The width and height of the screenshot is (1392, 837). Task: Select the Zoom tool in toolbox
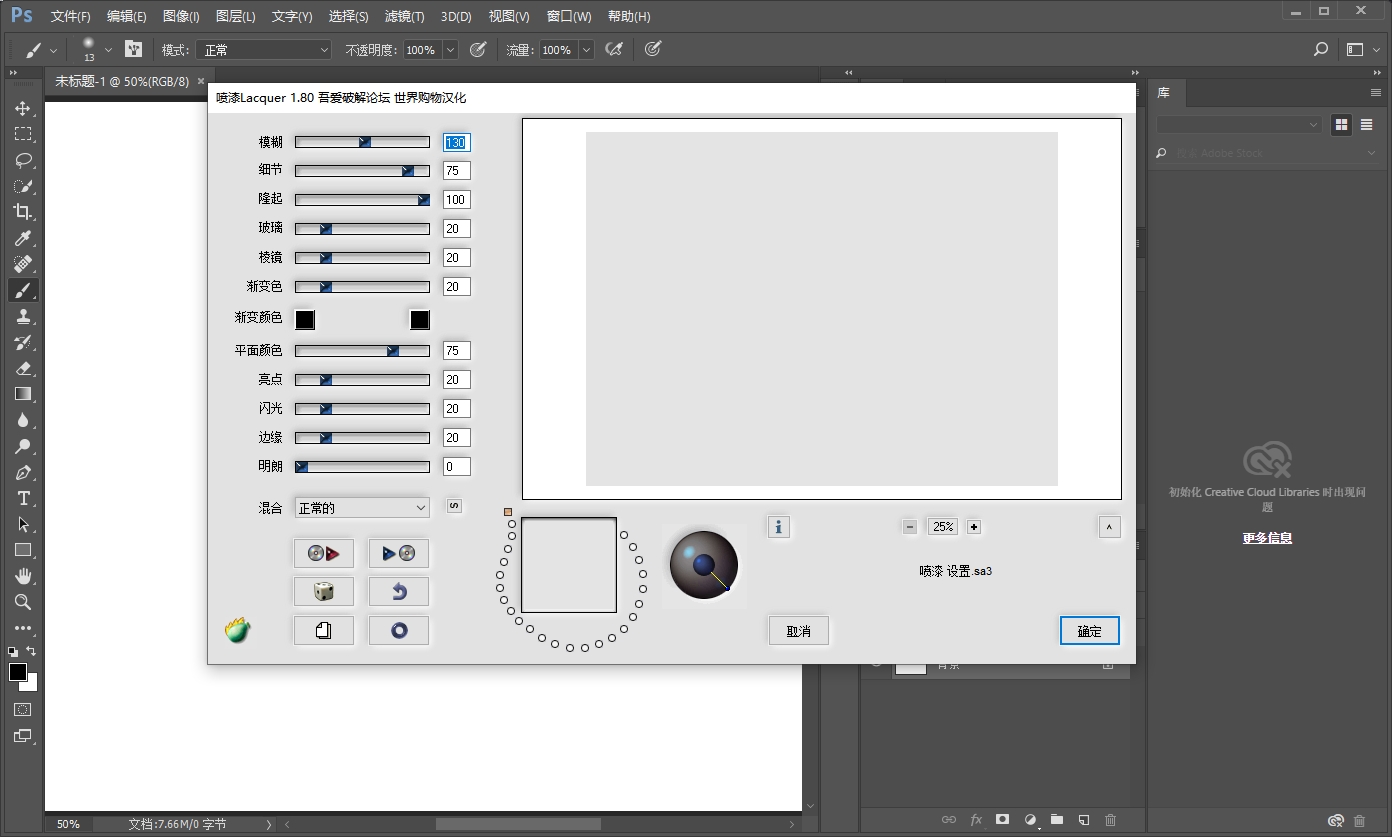click(23, 602)
